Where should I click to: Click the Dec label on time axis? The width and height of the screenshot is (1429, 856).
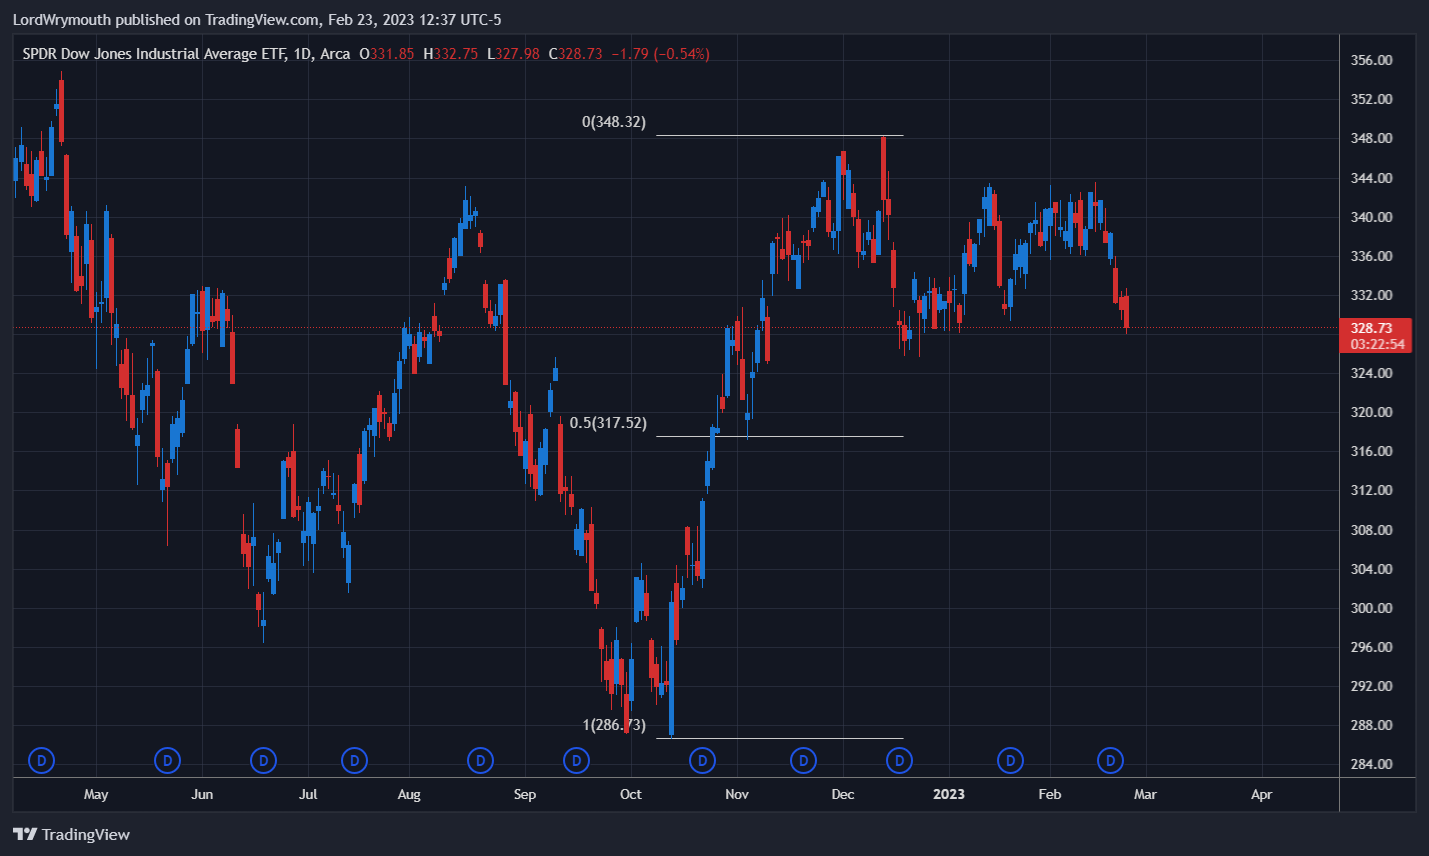tap(843, 795)
